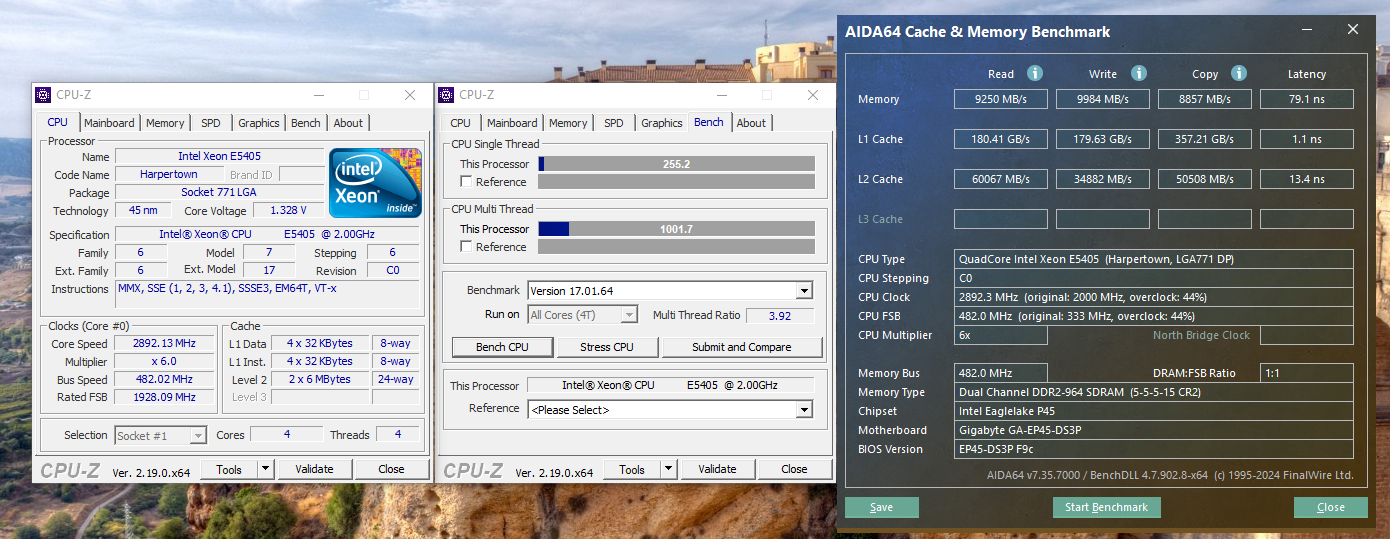This screenshot has width=1390, height=539.
Task: Open the Socket #1 selection dropdown
Action: (198, 435)
